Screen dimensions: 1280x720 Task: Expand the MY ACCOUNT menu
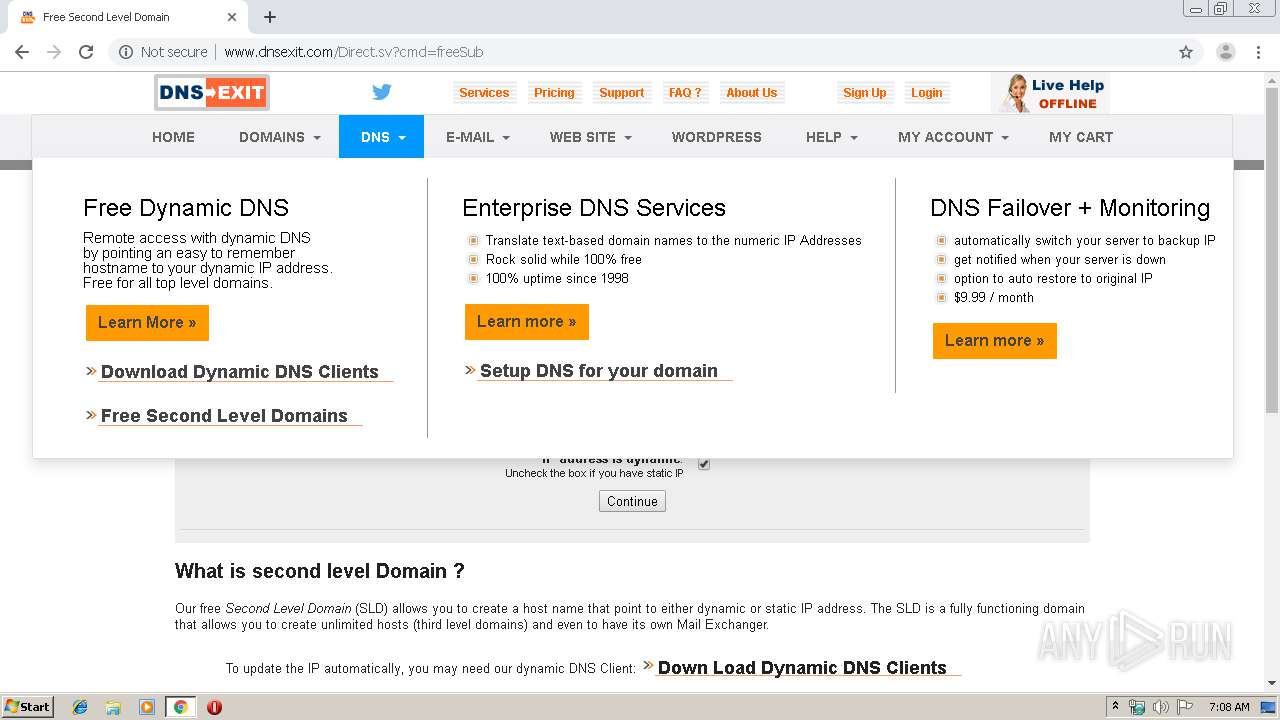[x=953, y=137]
